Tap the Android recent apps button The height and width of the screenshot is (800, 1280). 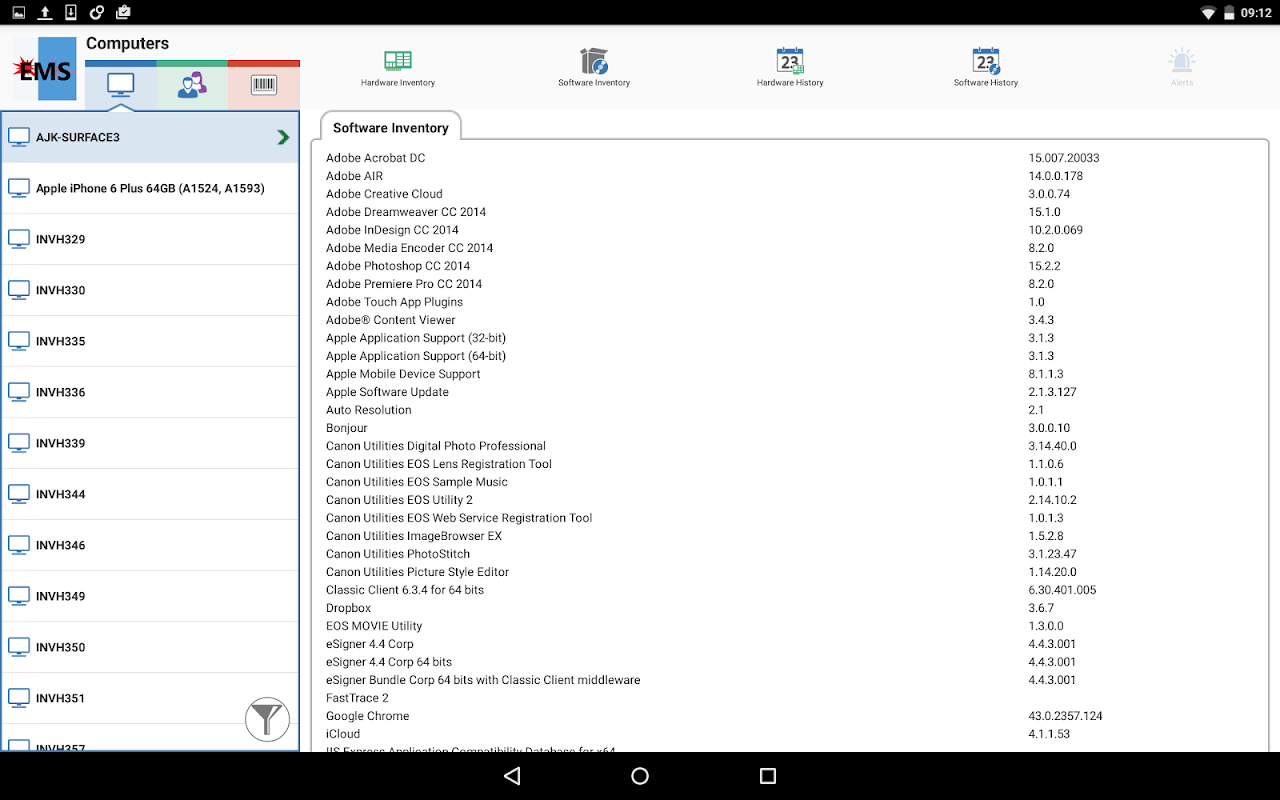click(768, 776)
